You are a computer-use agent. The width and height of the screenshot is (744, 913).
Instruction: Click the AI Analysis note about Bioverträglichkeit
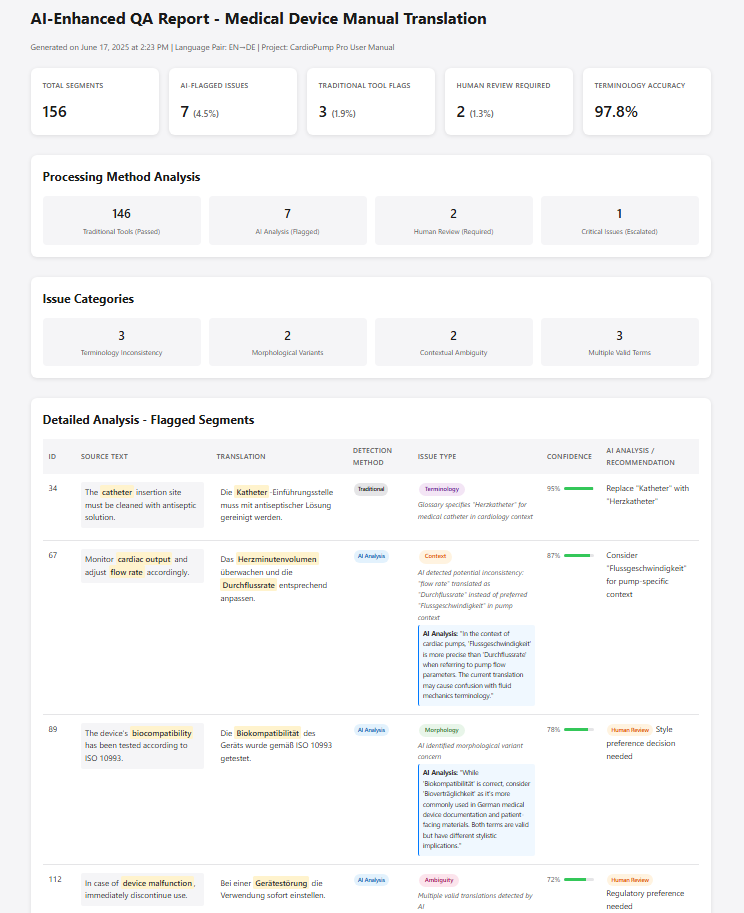(x=476, y=809)
